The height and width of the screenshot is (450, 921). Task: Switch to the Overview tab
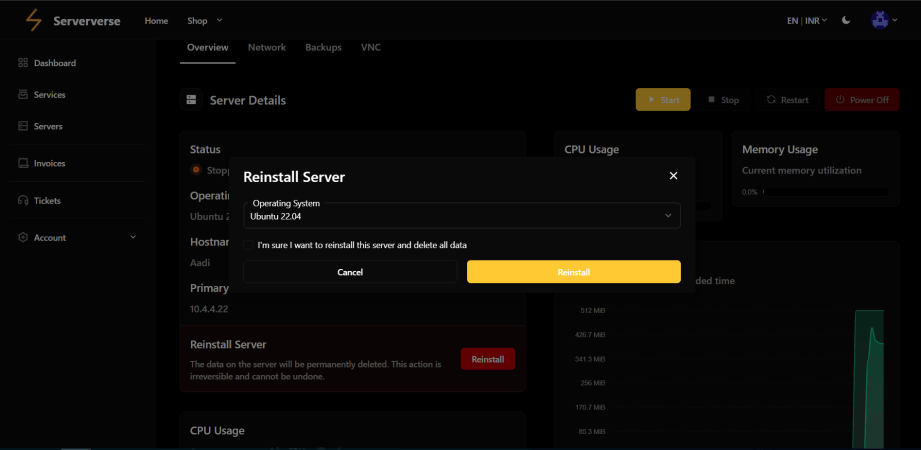(207, 48)
